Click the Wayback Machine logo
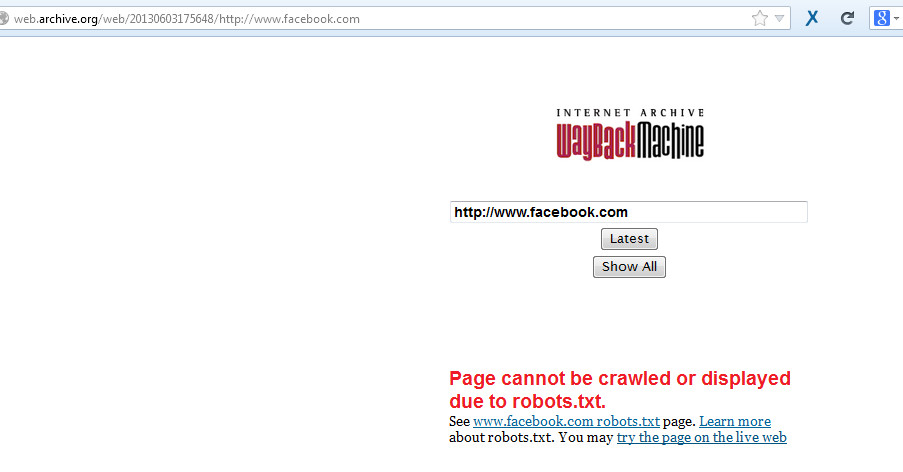Viewport: 903px width, 472px height. click(x=629, y=134)
